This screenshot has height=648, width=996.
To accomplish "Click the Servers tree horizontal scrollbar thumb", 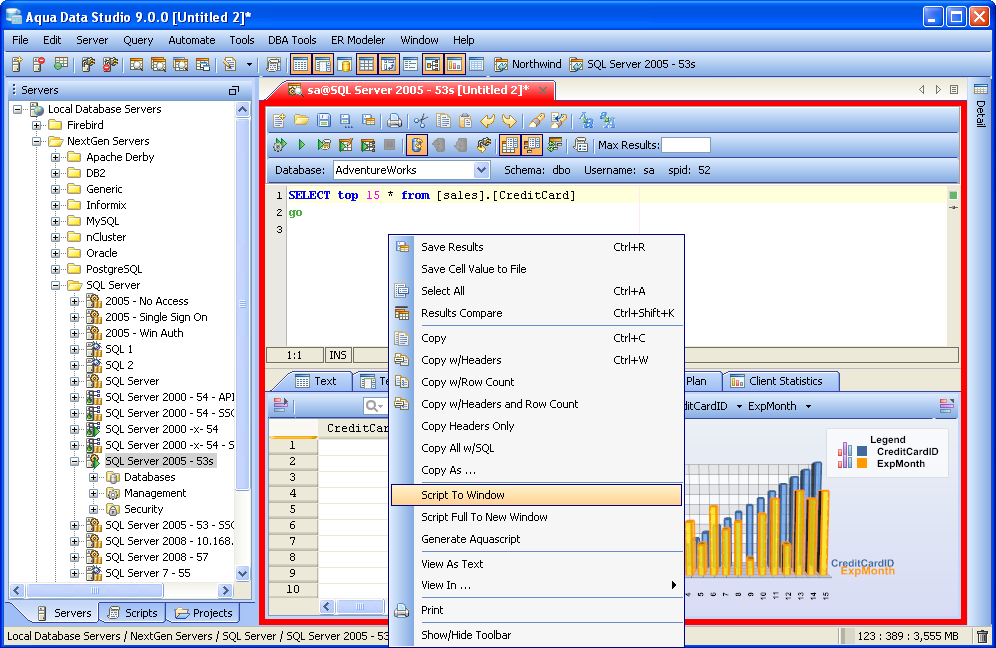I will (x=95, y=590).
